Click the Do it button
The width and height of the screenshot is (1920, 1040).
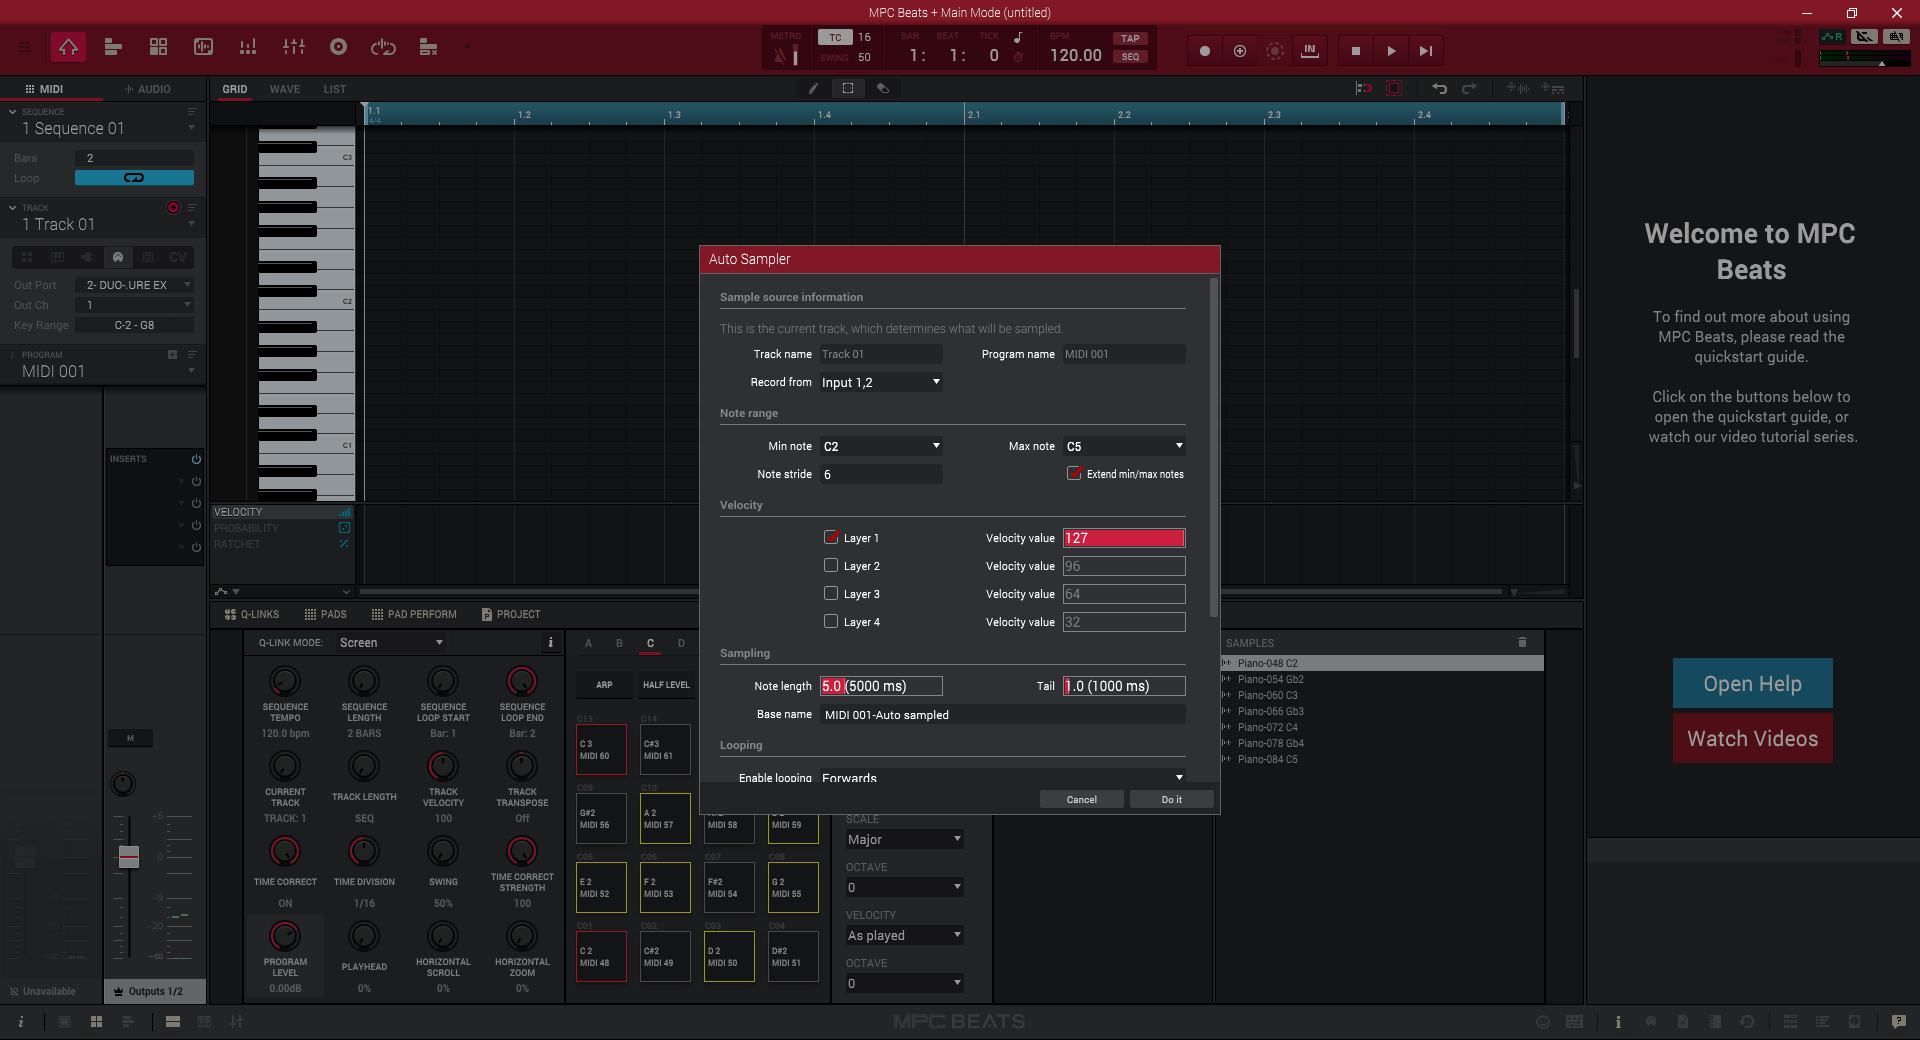coord(1172,799)
